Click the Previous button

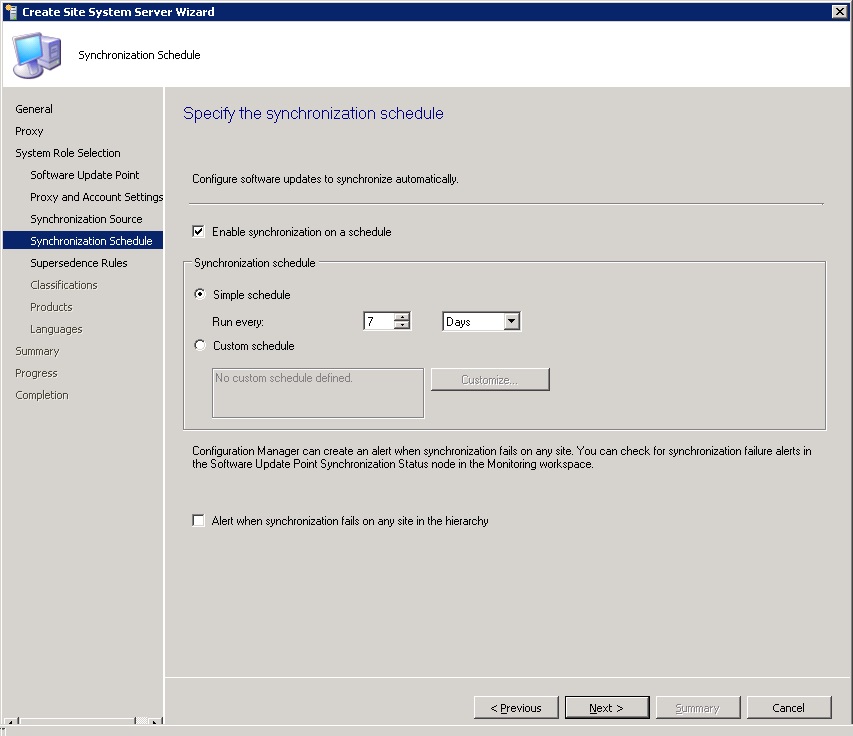516,708
